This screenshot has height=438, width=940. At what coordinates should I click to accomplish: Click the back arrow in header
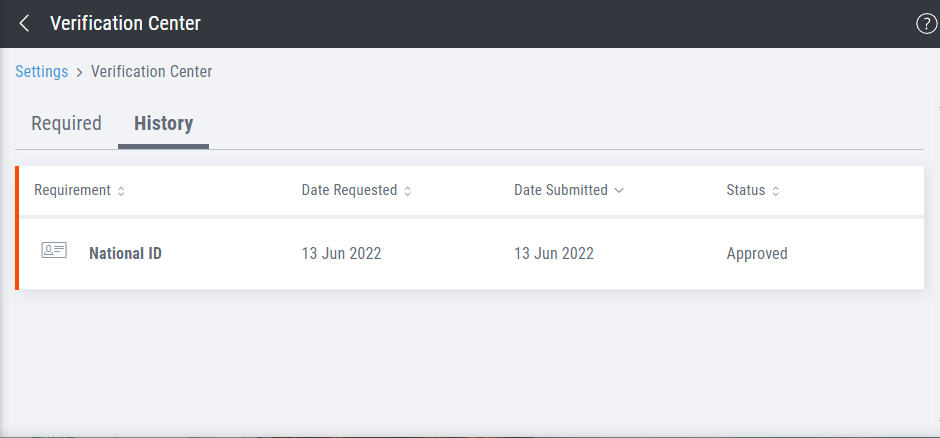click(x=25, y=23)
